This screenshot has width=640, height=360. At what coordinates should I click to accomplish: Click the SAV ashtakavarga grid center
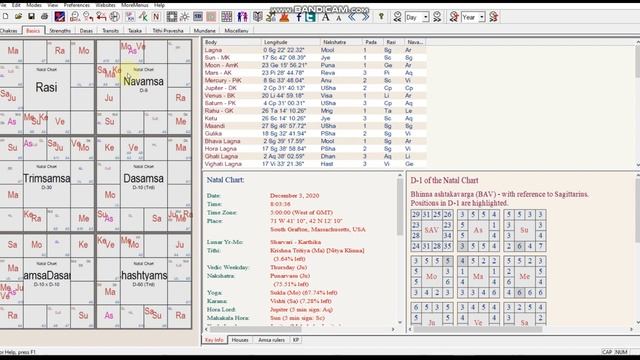click(431, 230)
